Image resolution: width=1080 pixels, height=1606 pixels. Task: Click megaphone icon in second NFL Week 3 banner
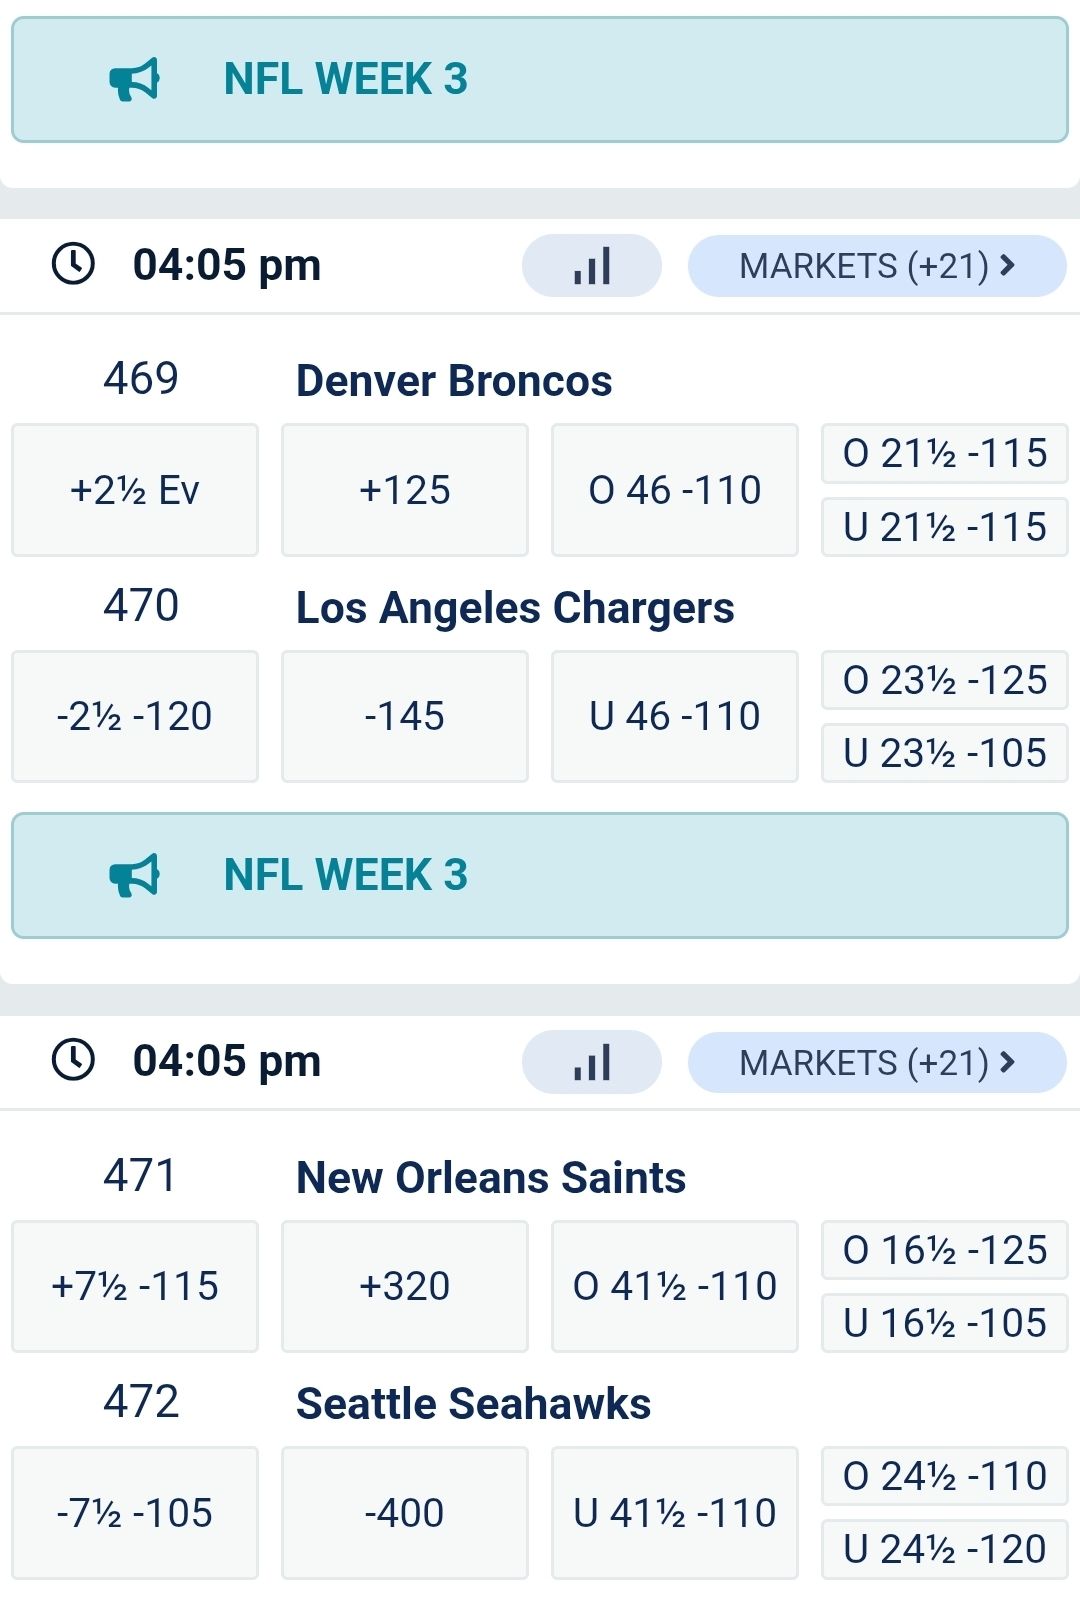point(135,875)
